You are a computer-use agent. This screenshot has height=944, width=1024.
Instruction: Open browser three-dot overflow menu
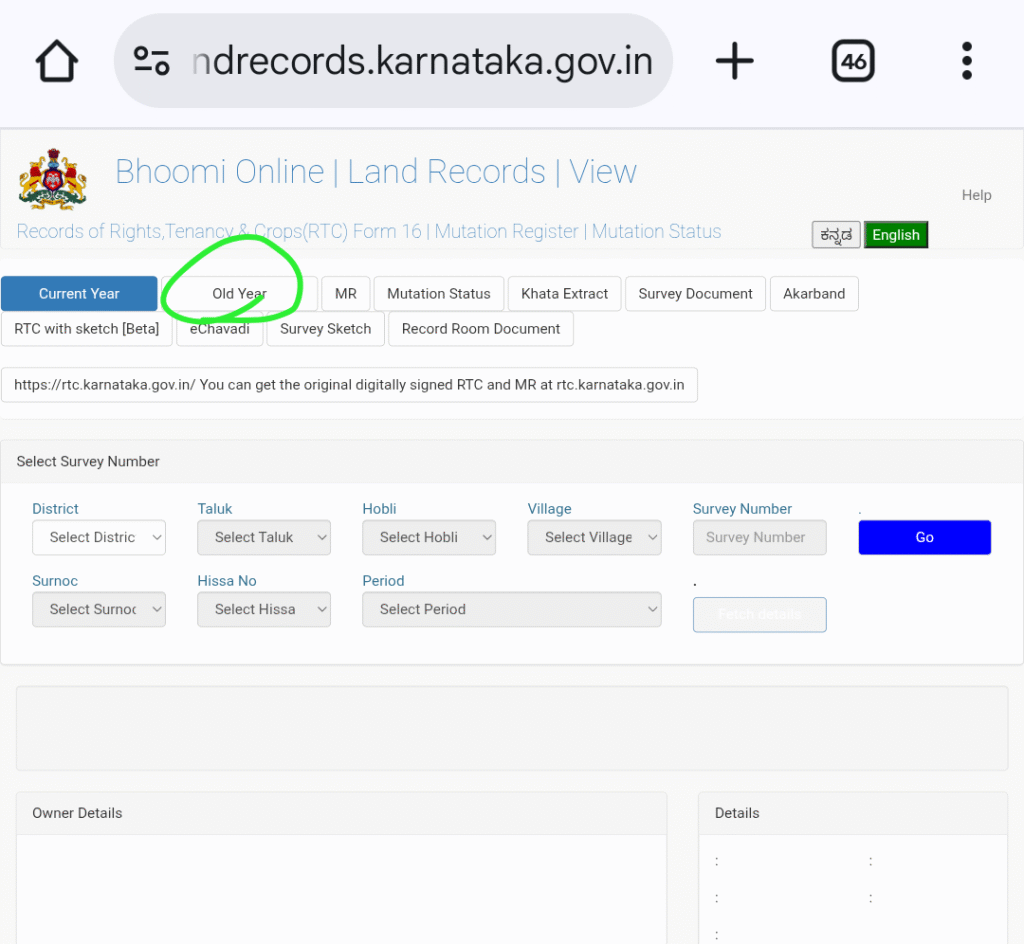tap(966, 62)
